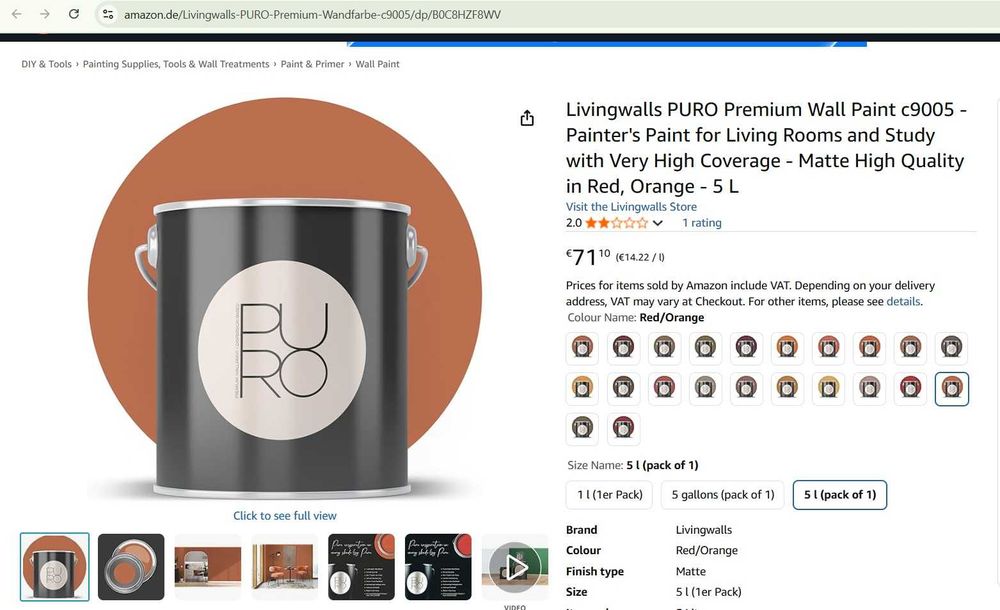The width and height of the screenshot is (1000, 610).
Task: Go back using the browser back arrow
Action: pos(17,13)
